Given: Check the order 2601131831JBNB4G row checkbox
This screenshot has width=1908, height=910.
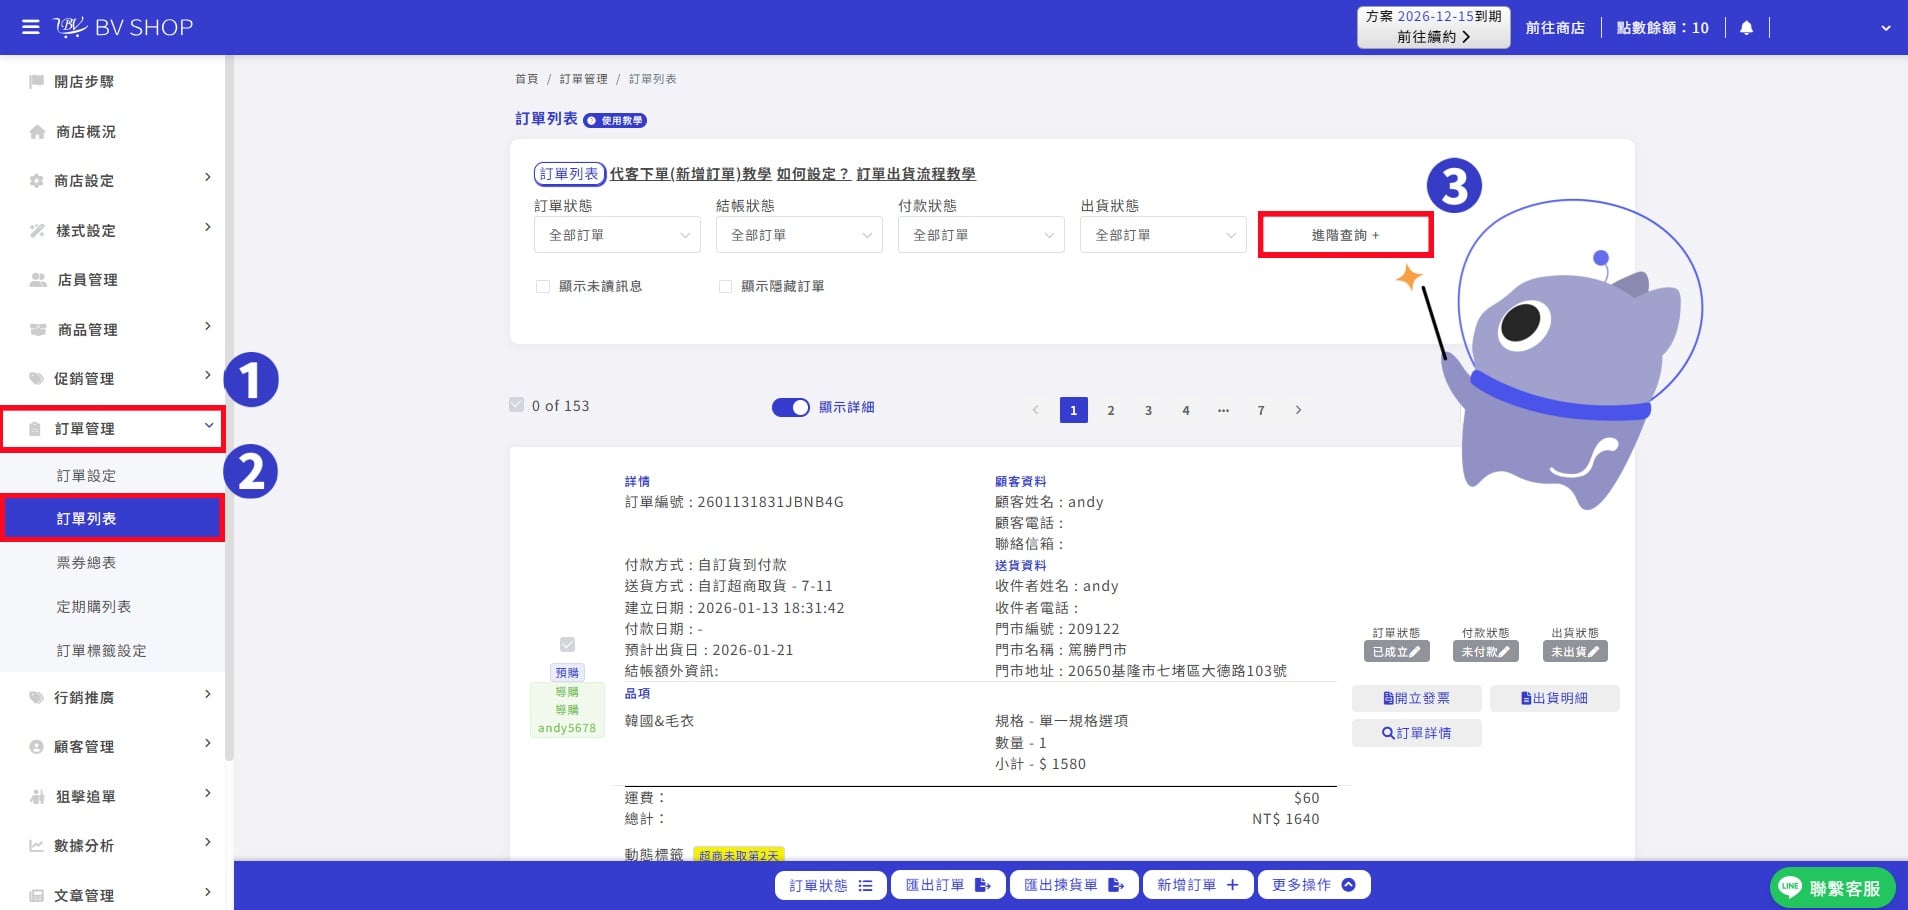Looking at the screenshot, I should [567, 645].
